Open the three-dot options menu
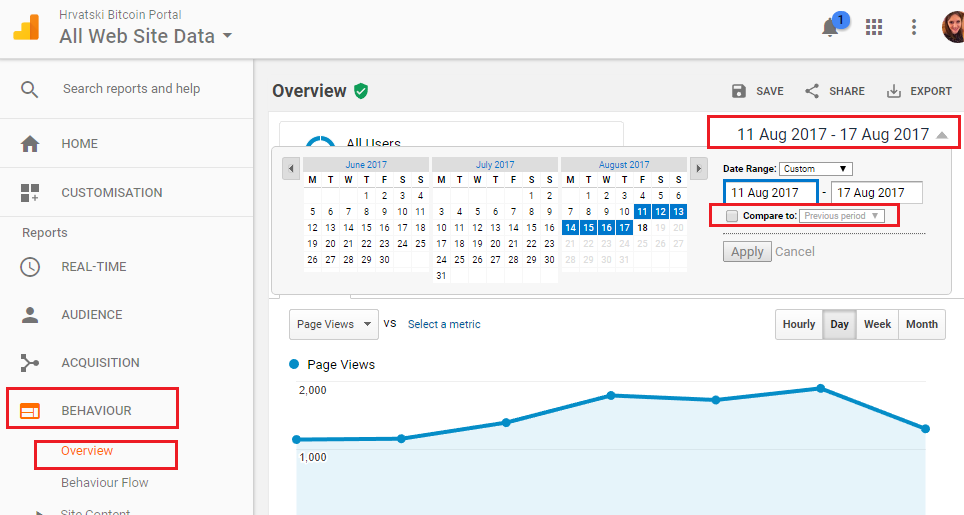 (x=914, y=28)
